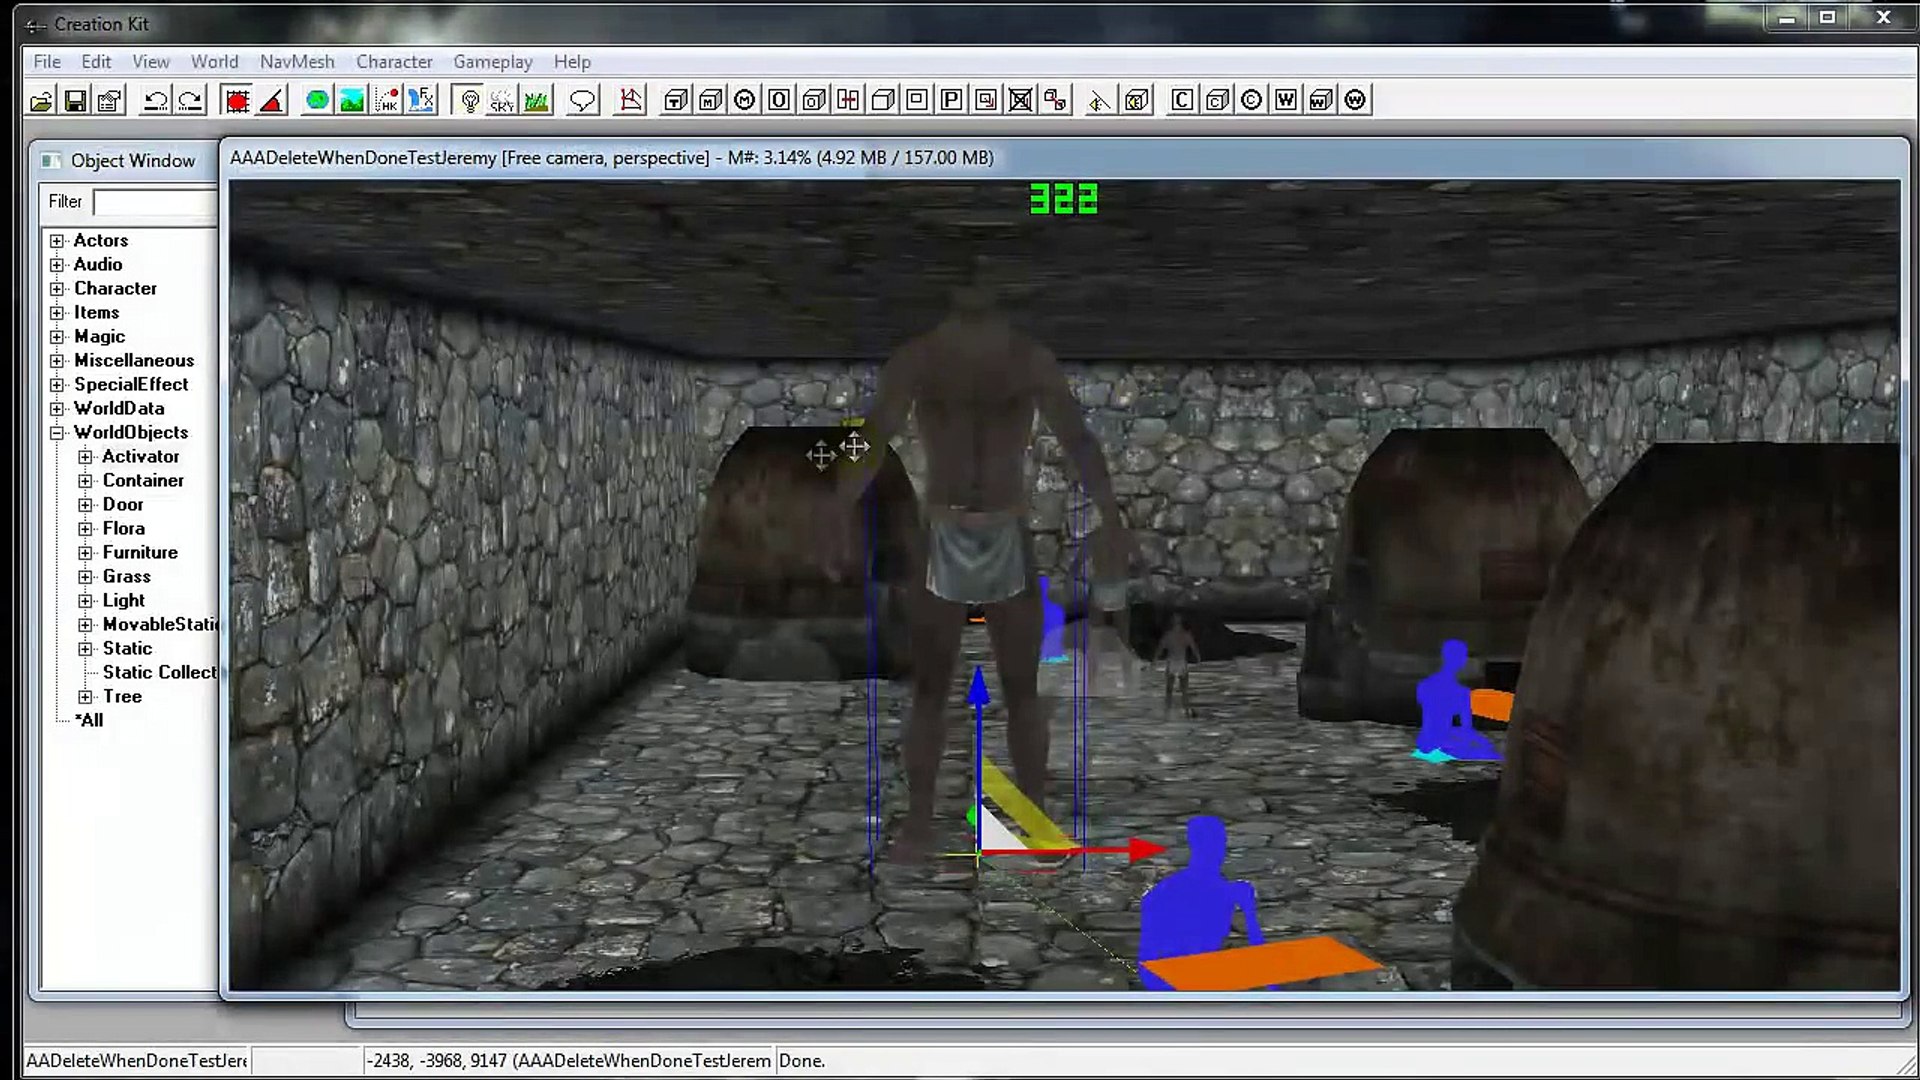The image size is (1920, 1080).
Task: Click the boxed P icon
Action: (x=951, y=100)
